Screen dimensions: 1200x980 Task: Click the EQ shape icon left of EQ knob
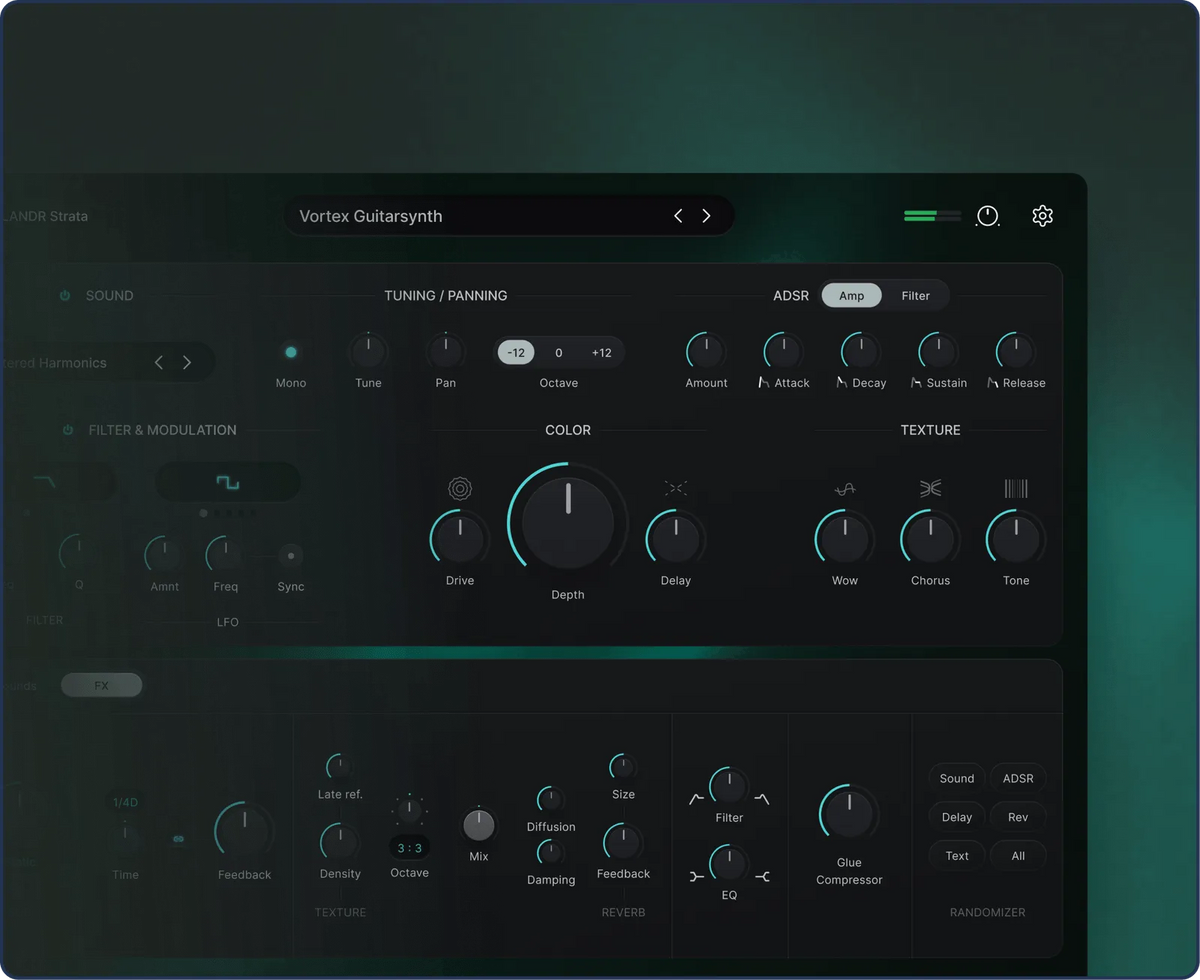[697, 877]
